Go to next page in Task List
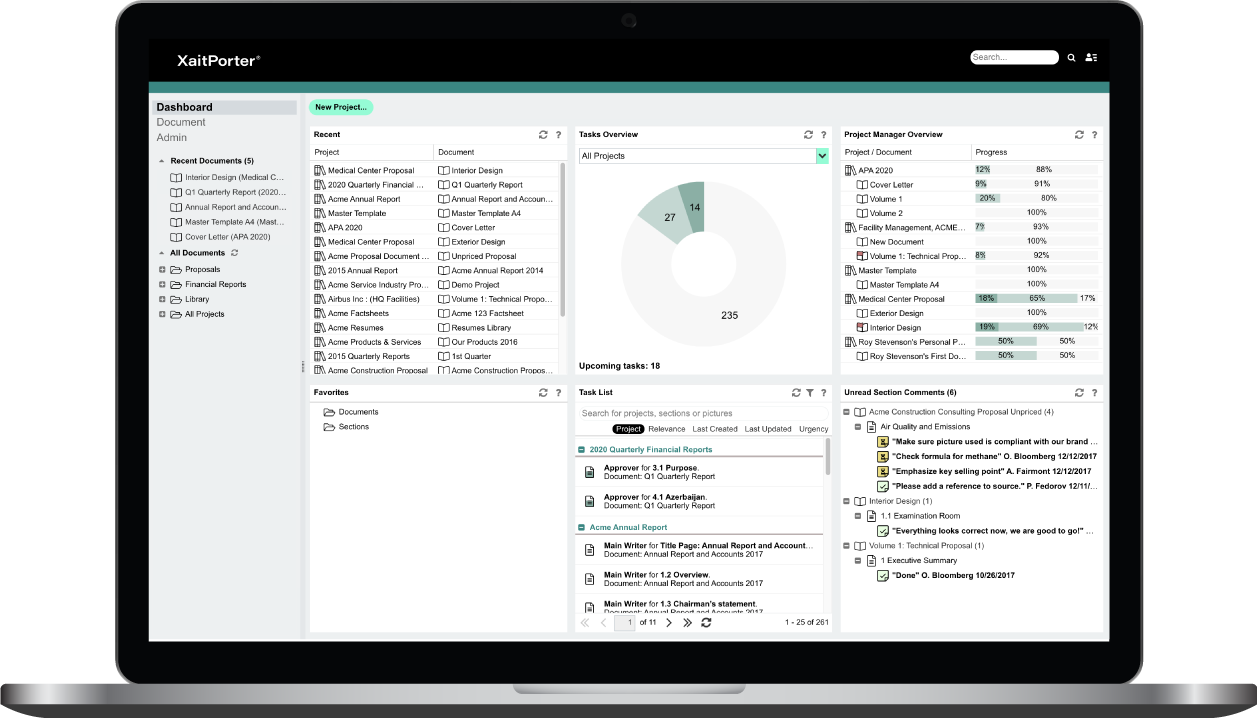Viewport: 1257px width, 718px height. (669, 622)
